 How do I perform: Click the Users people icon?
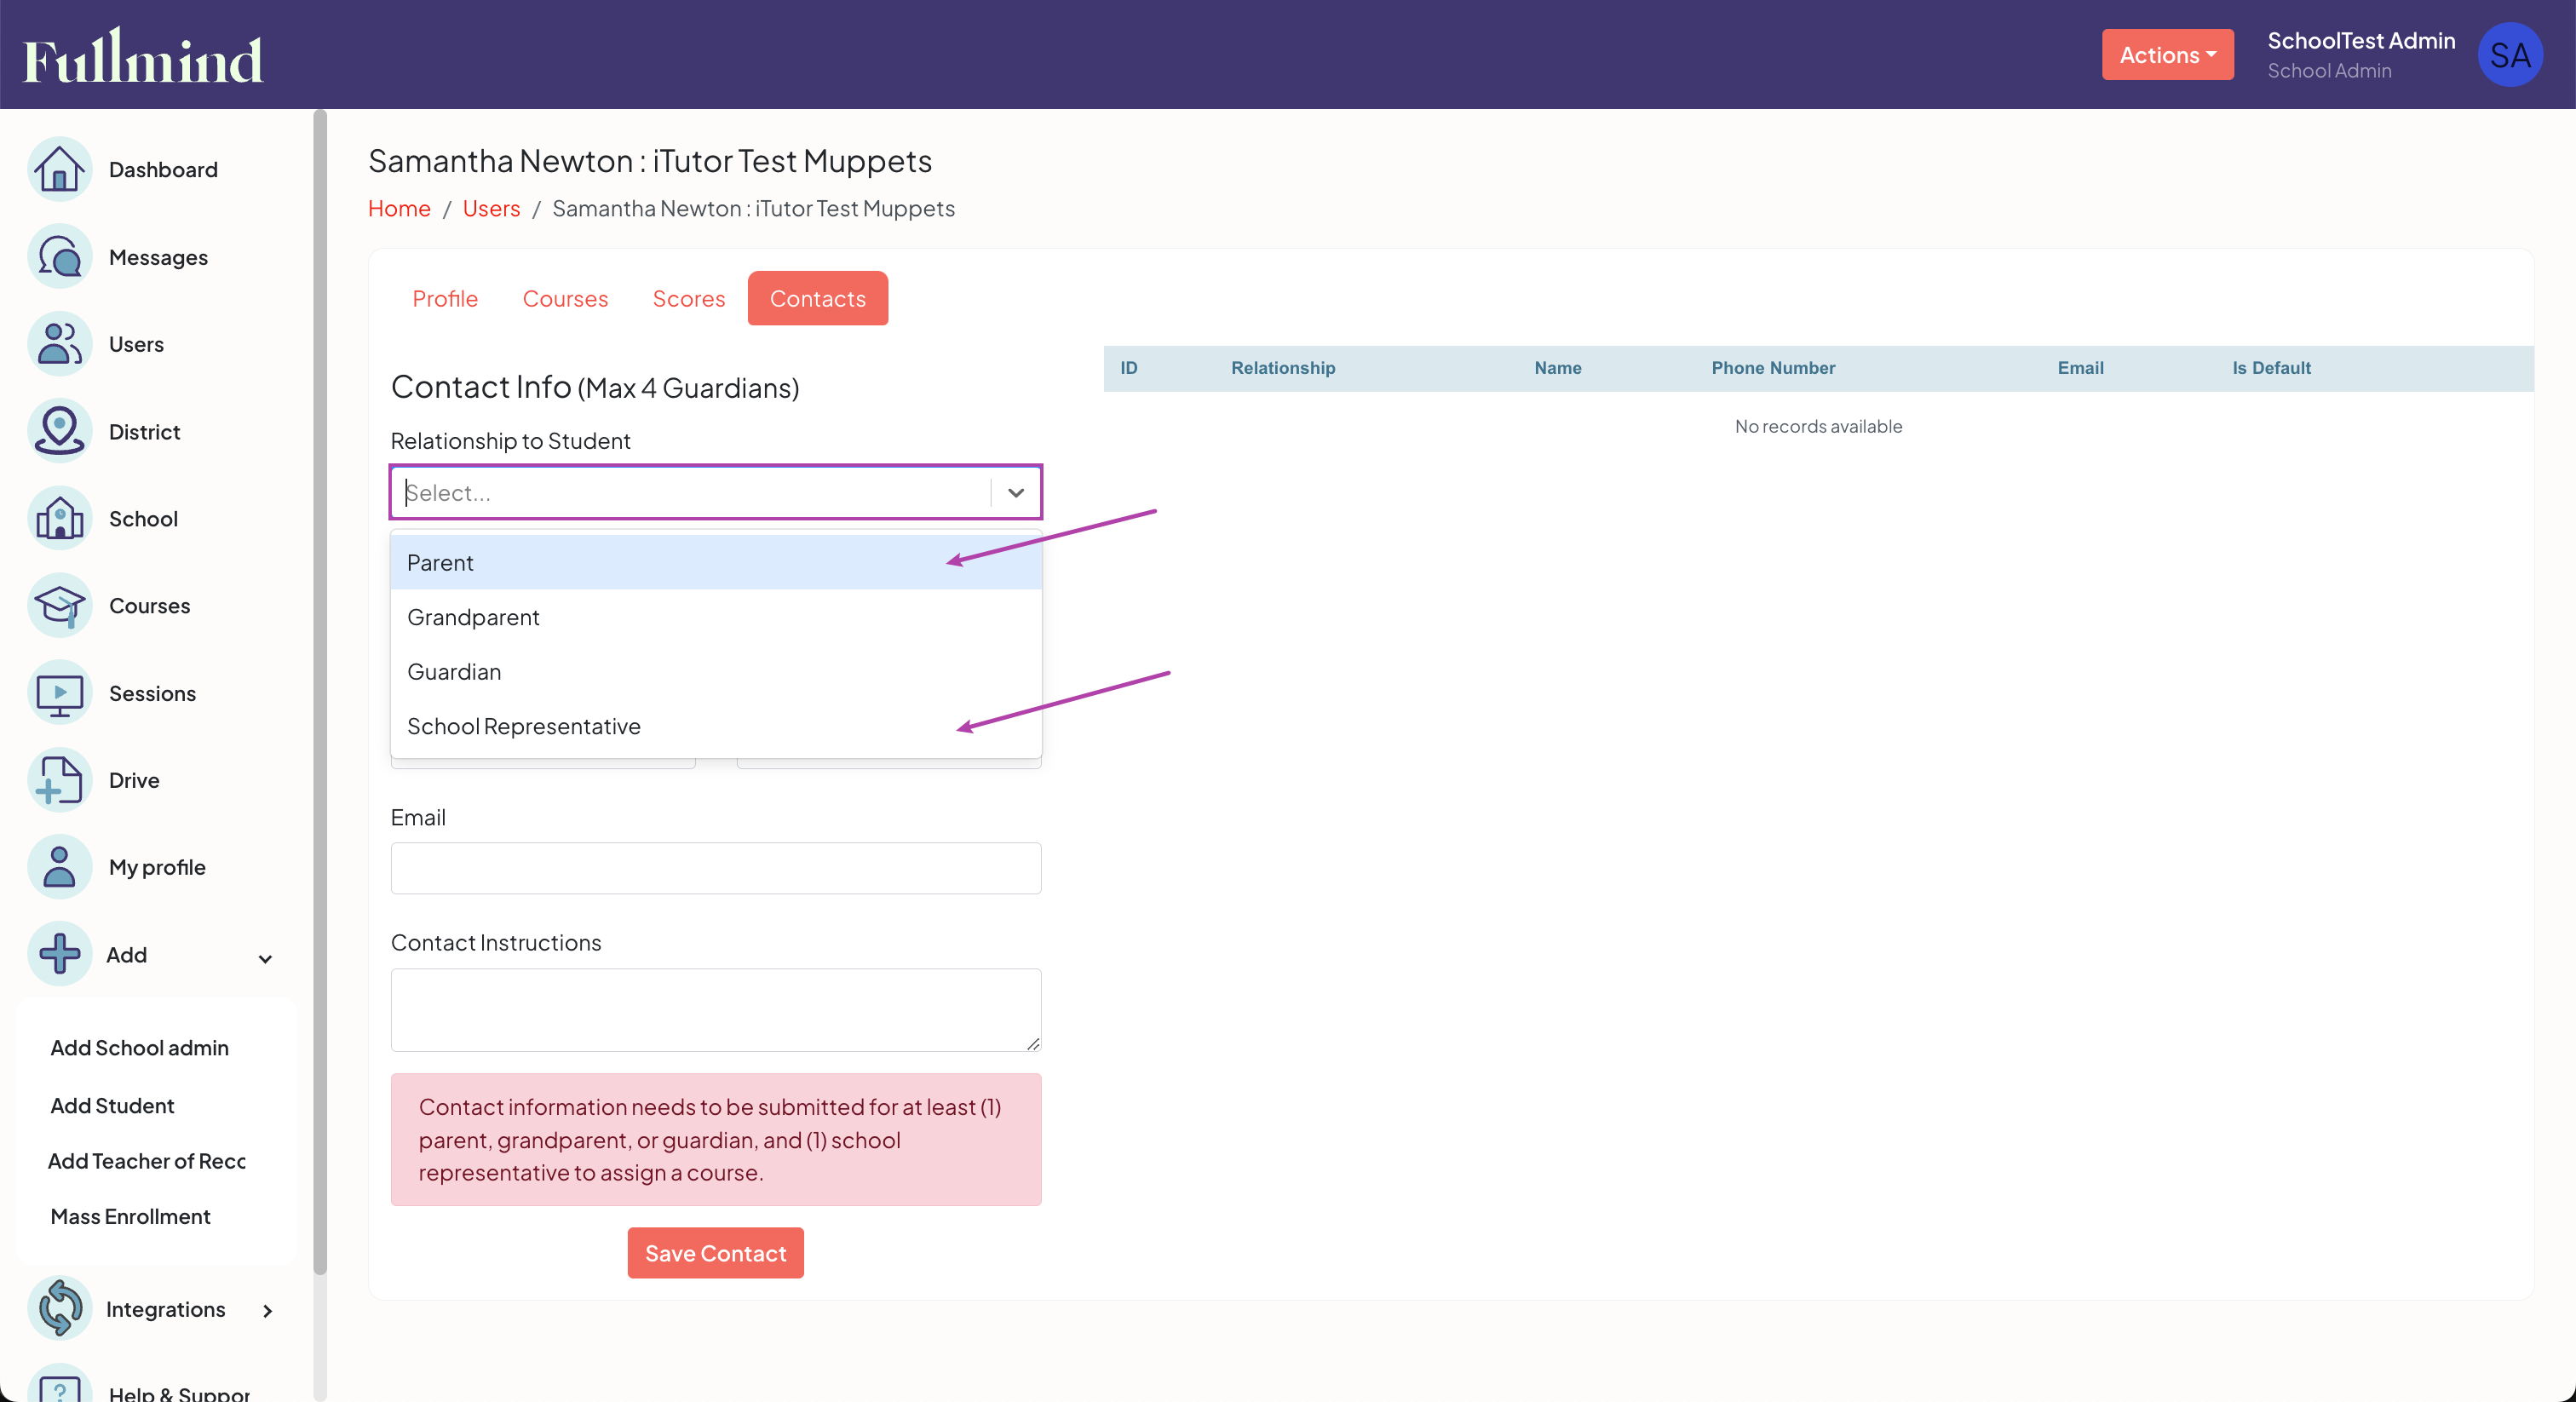point(59,344)
